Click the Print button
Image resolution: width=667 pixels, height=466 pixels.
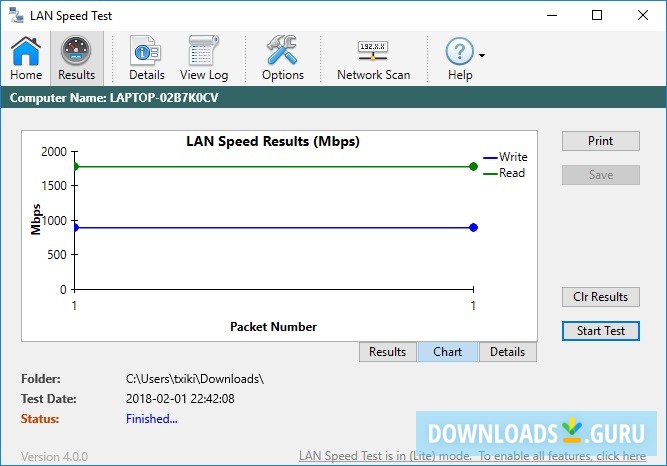tap(601, 141)
